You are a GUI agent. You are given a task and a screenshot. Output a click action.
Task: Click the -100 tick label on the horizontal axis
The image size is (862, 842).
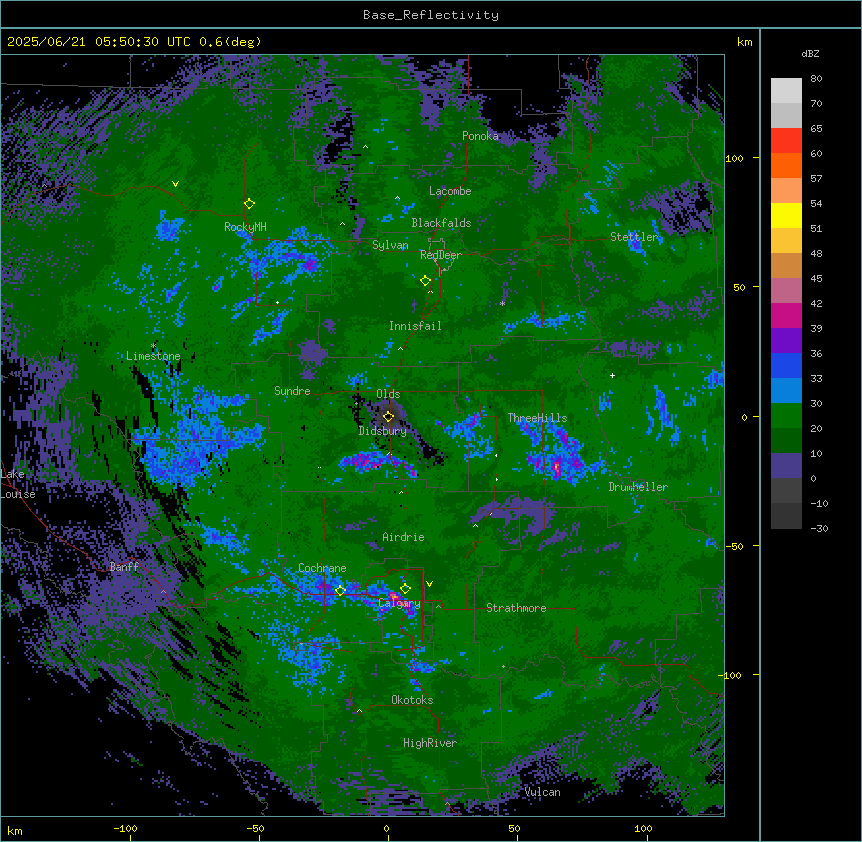click(125, 829)
